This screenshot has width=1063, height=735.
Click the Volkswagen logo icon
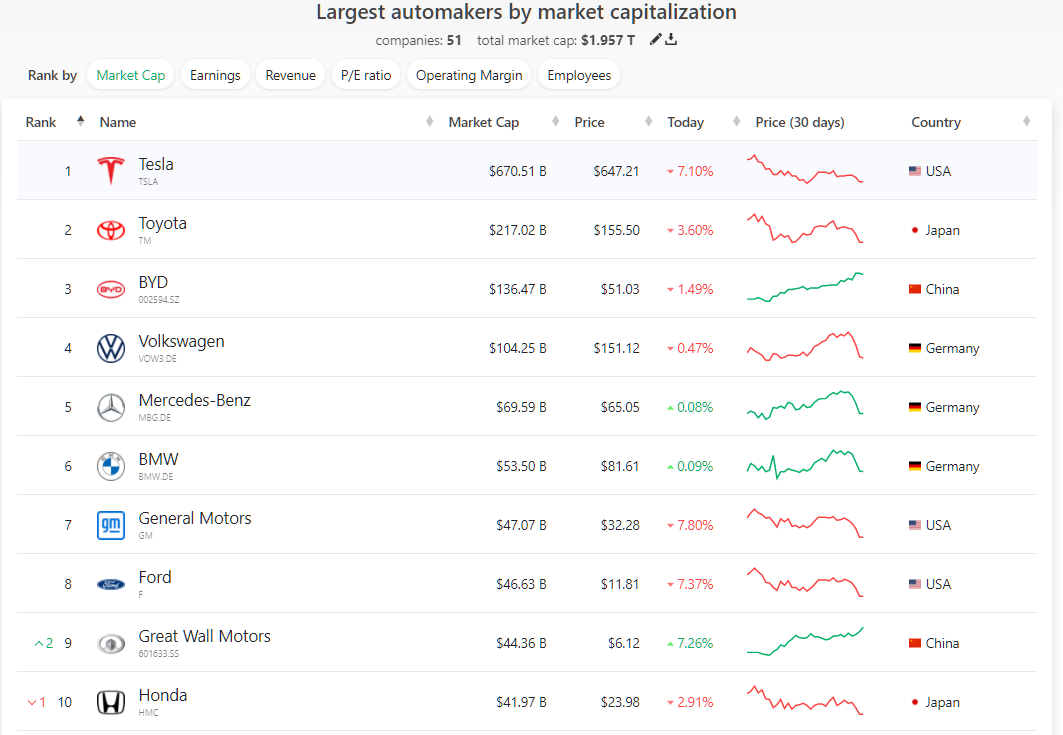[111, 348]
